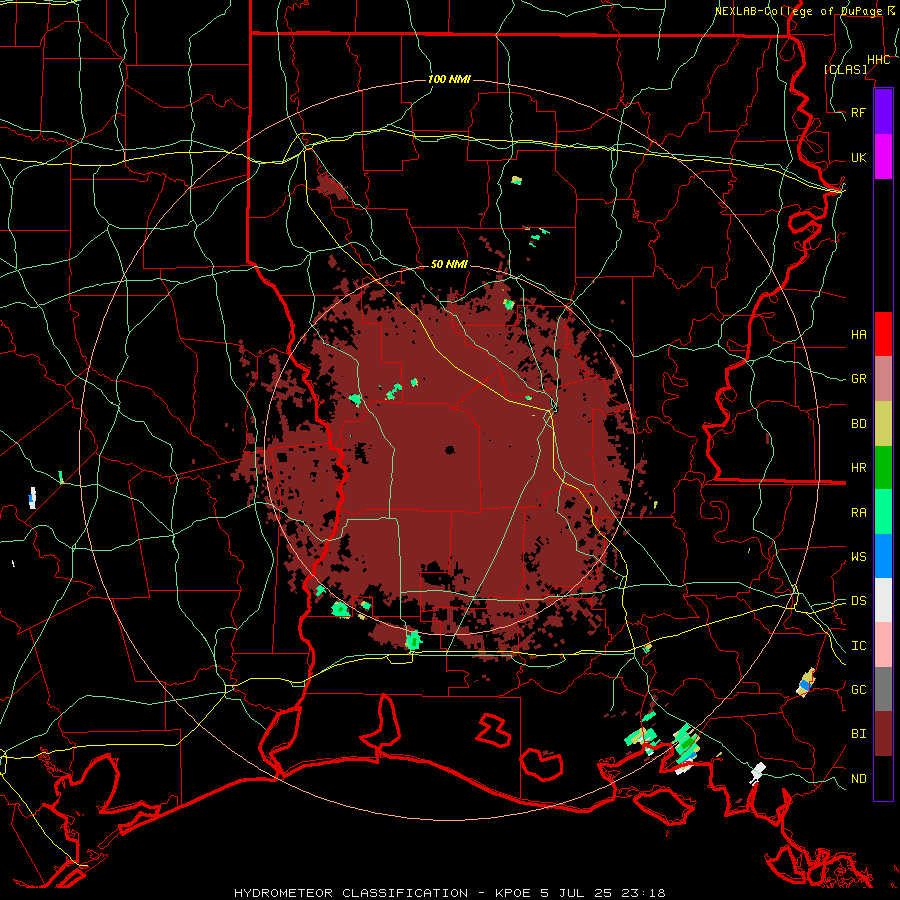Click the BI brown legend swatch
Viewport: 900px width, 900px height.
(x=883, y=734)
